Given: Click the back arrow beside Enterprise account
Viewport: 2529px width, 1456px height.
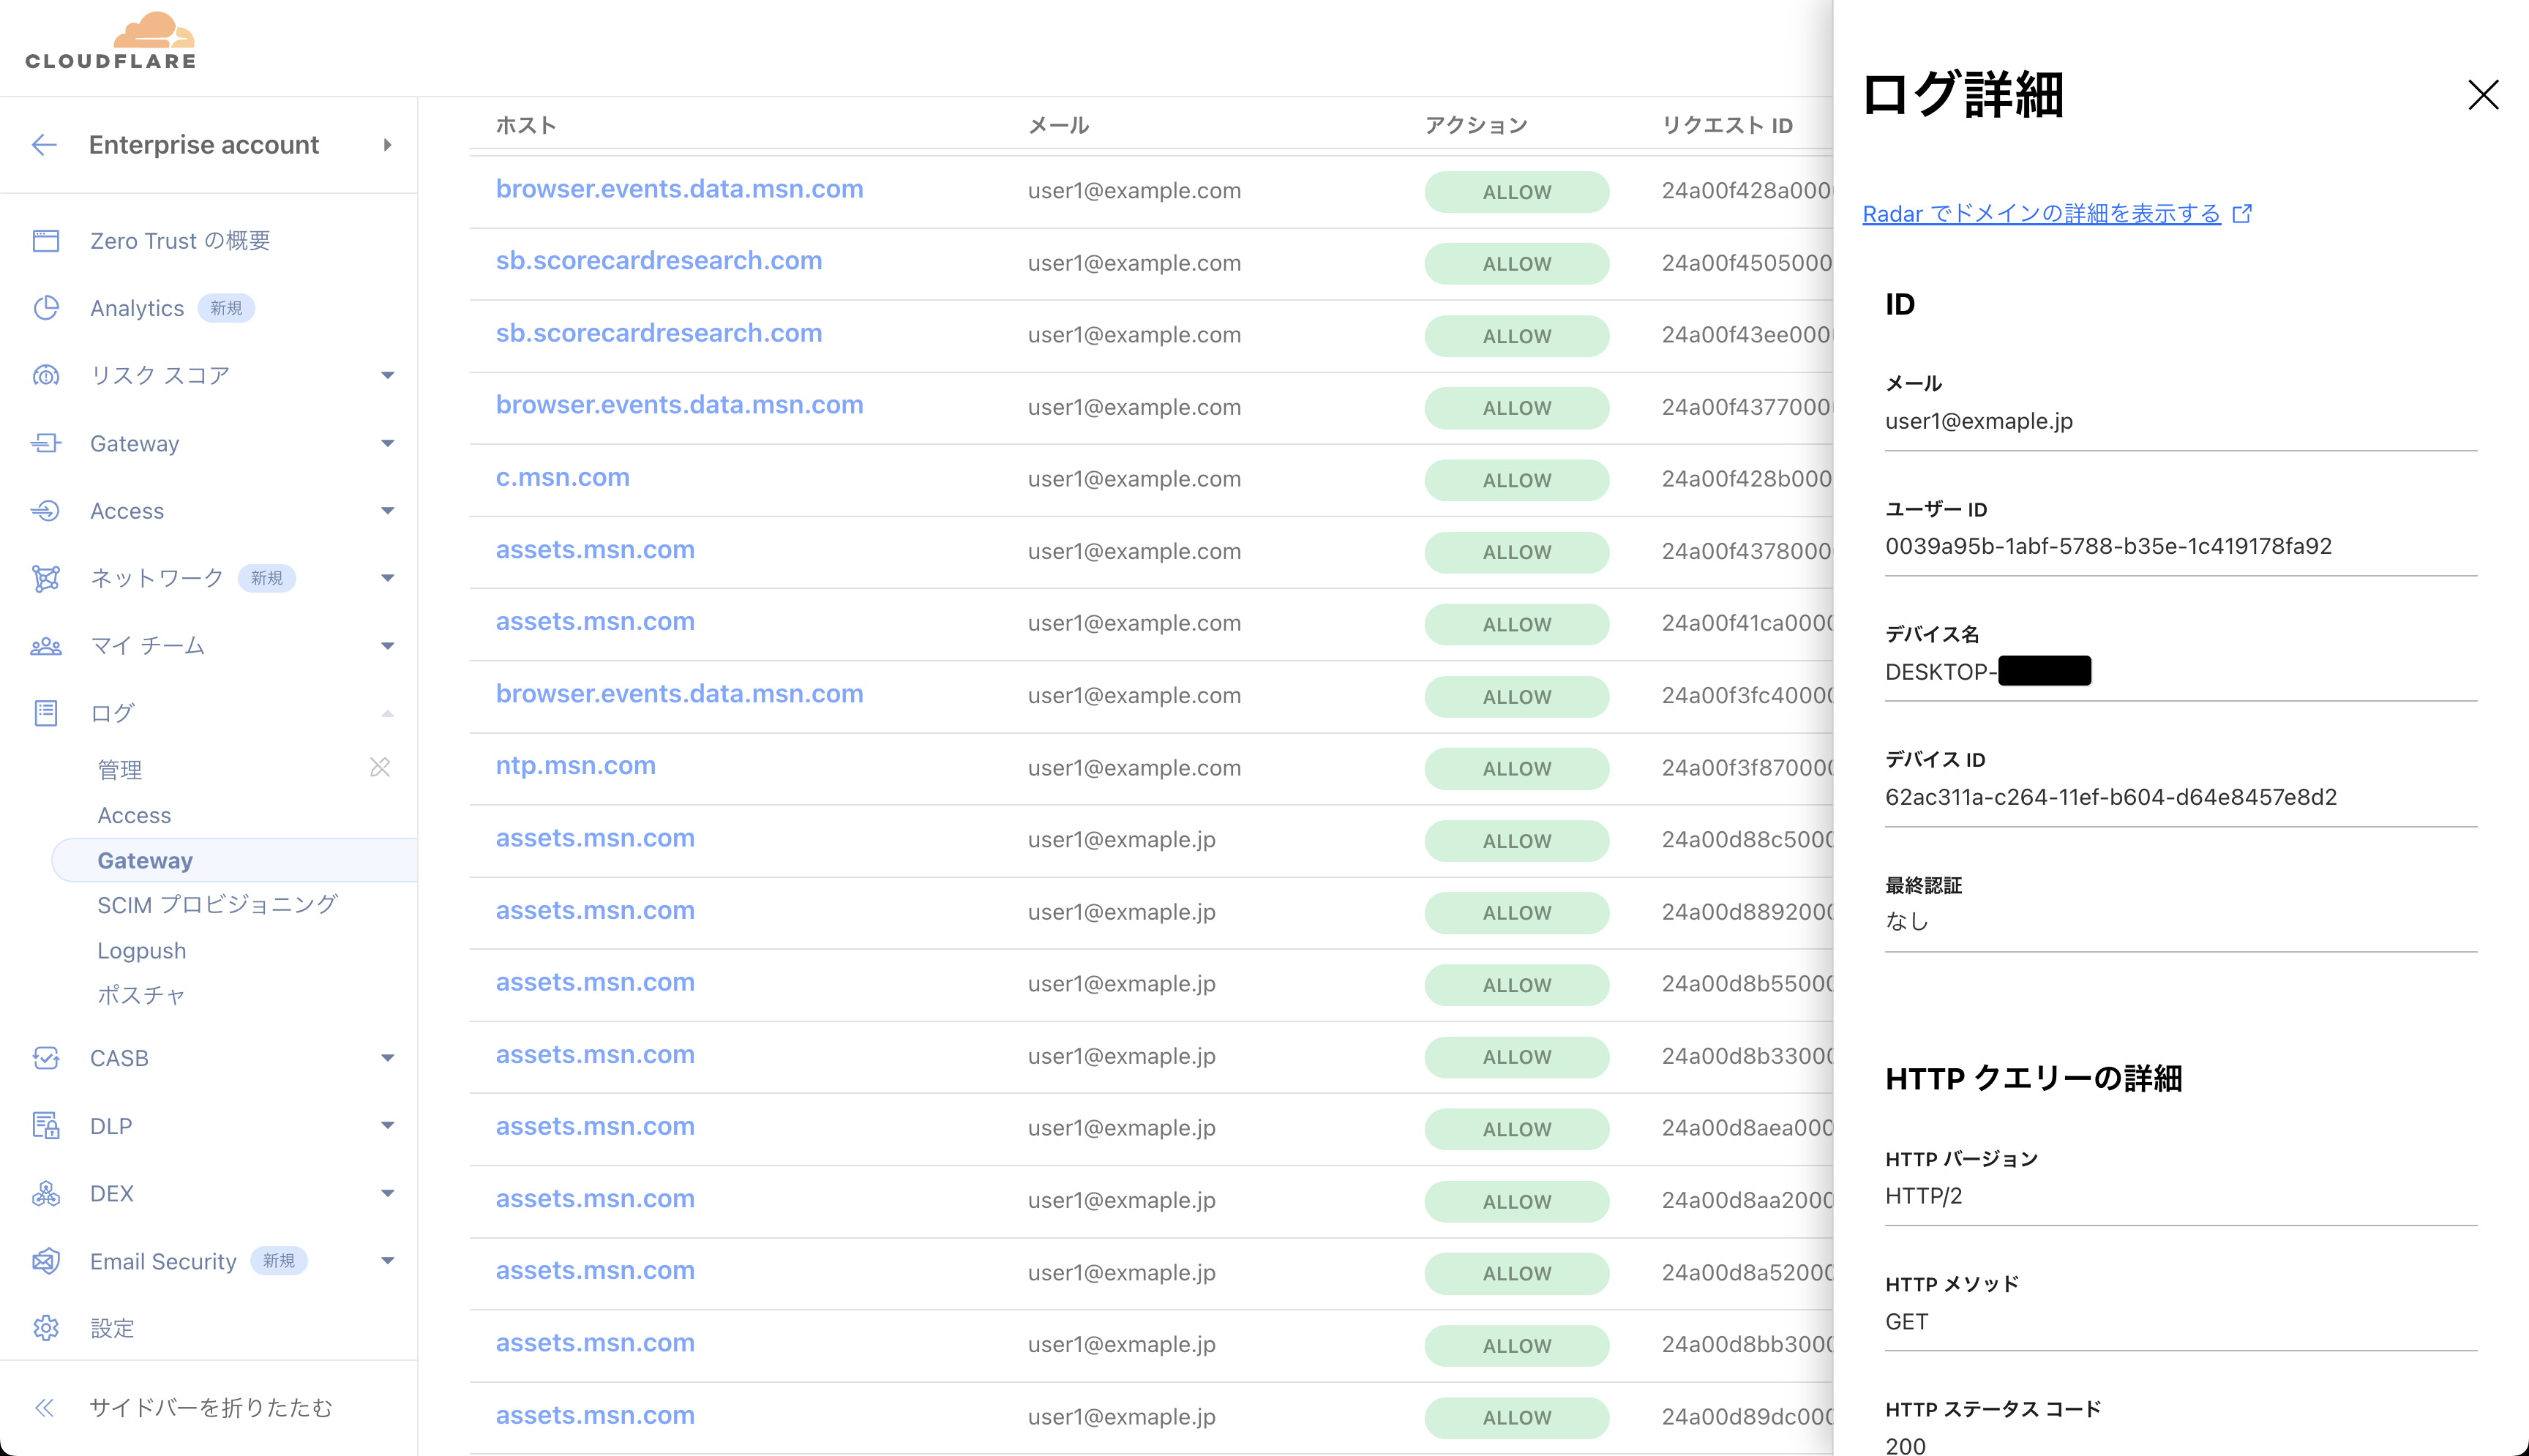Looking at the screenshot, I should [44, 145].
